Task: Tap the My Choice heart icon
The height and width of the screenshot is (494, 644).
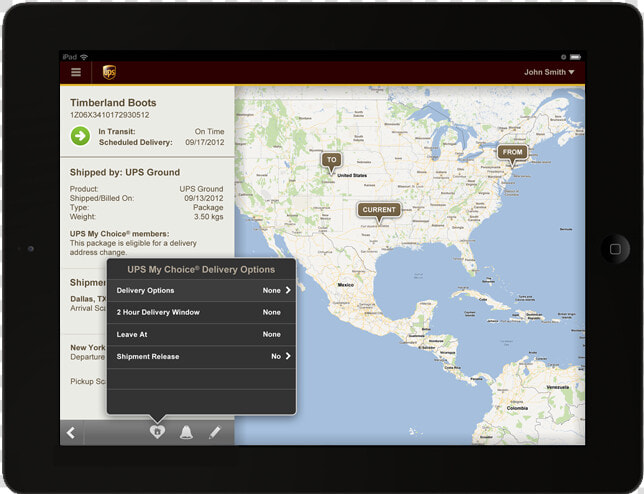Action: point(157,432)
